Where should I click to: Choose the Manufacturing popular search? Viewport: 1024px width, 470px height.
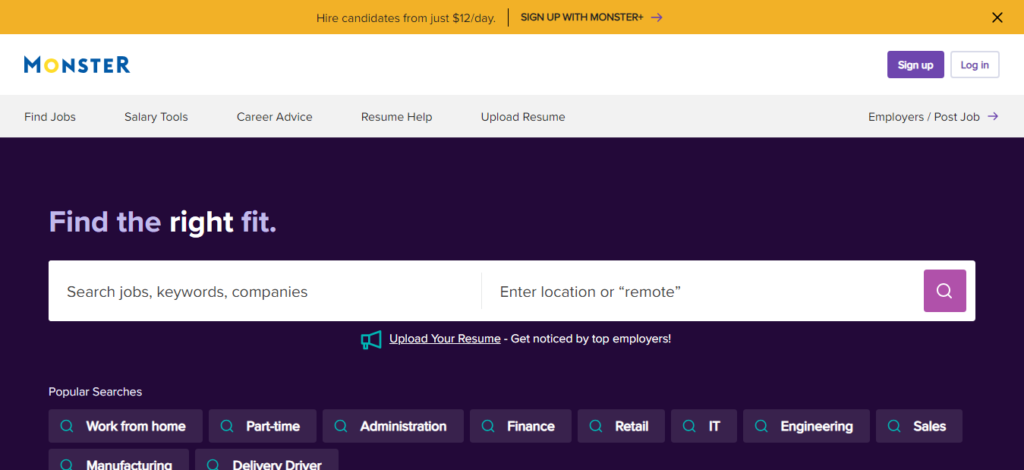click(119, 460)
